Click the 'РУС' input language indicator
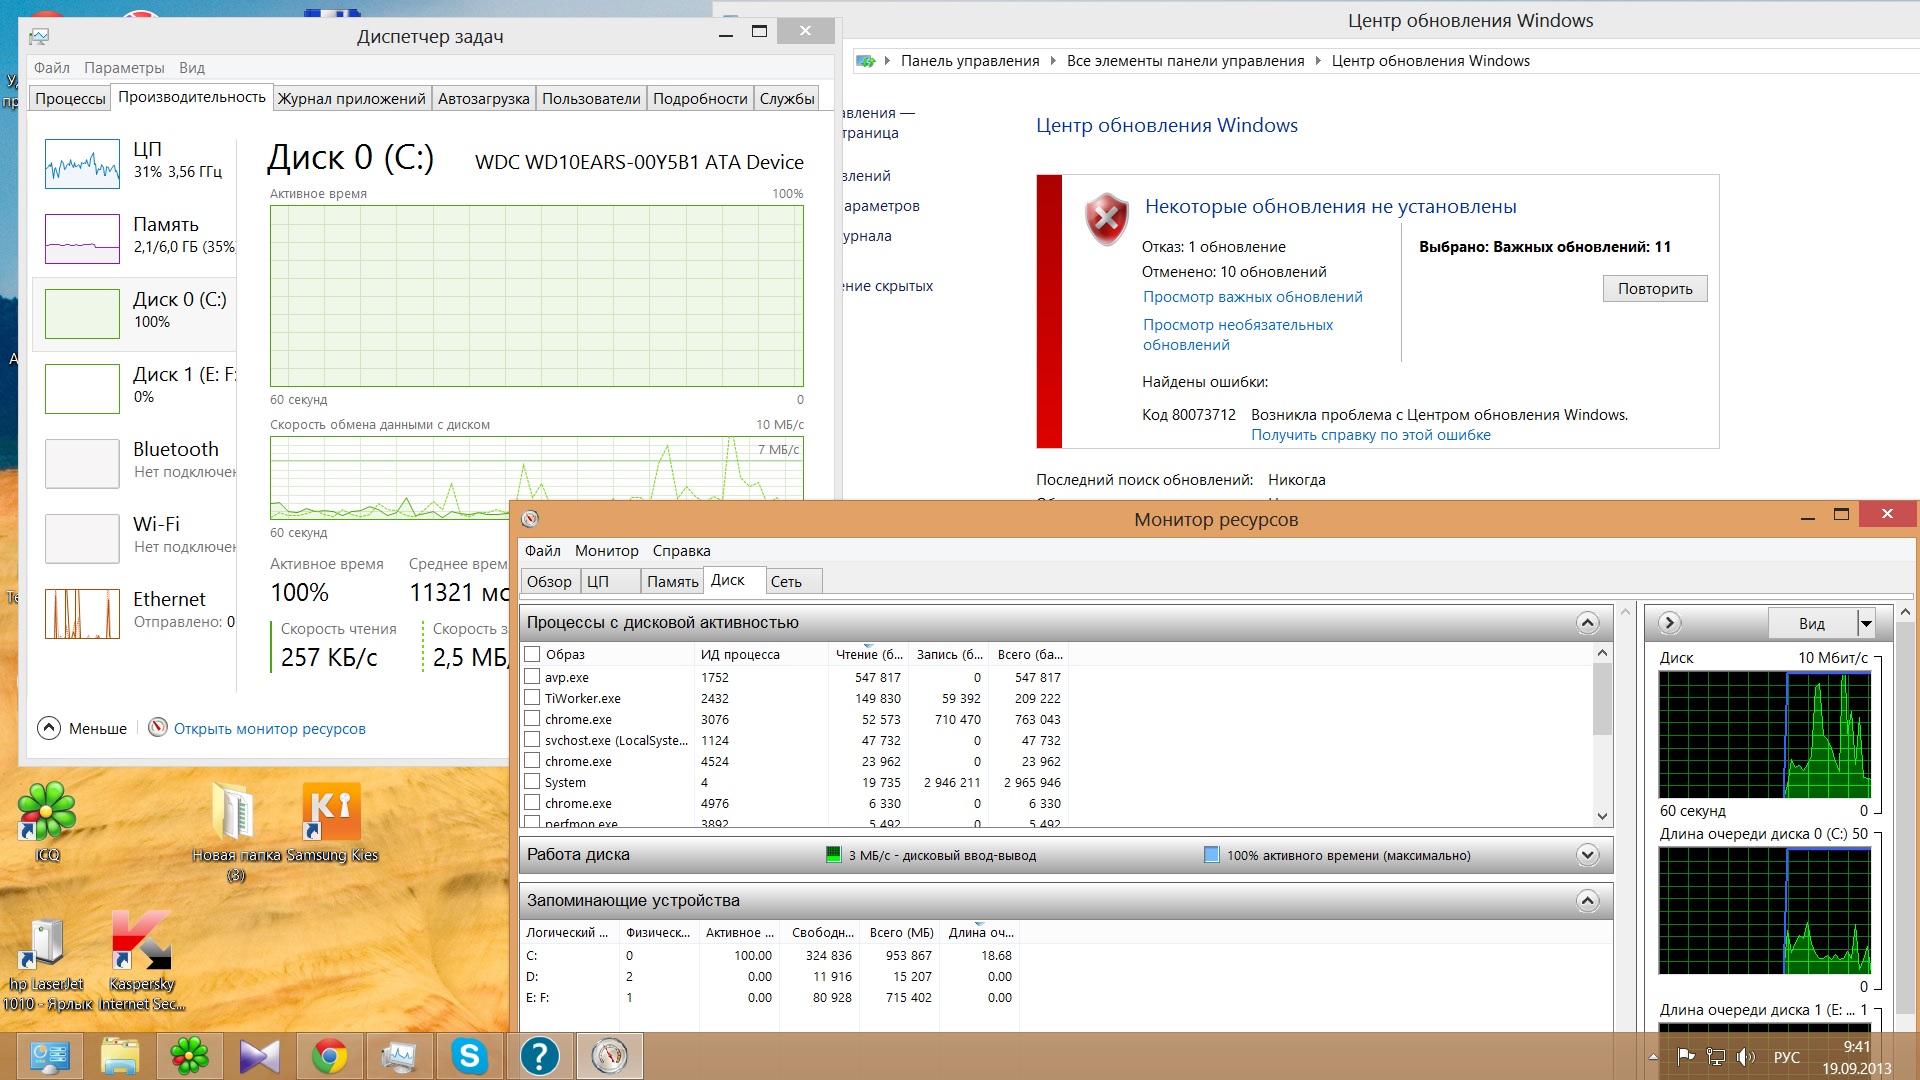The image size is (1920, 1080). (1786, 1057)
